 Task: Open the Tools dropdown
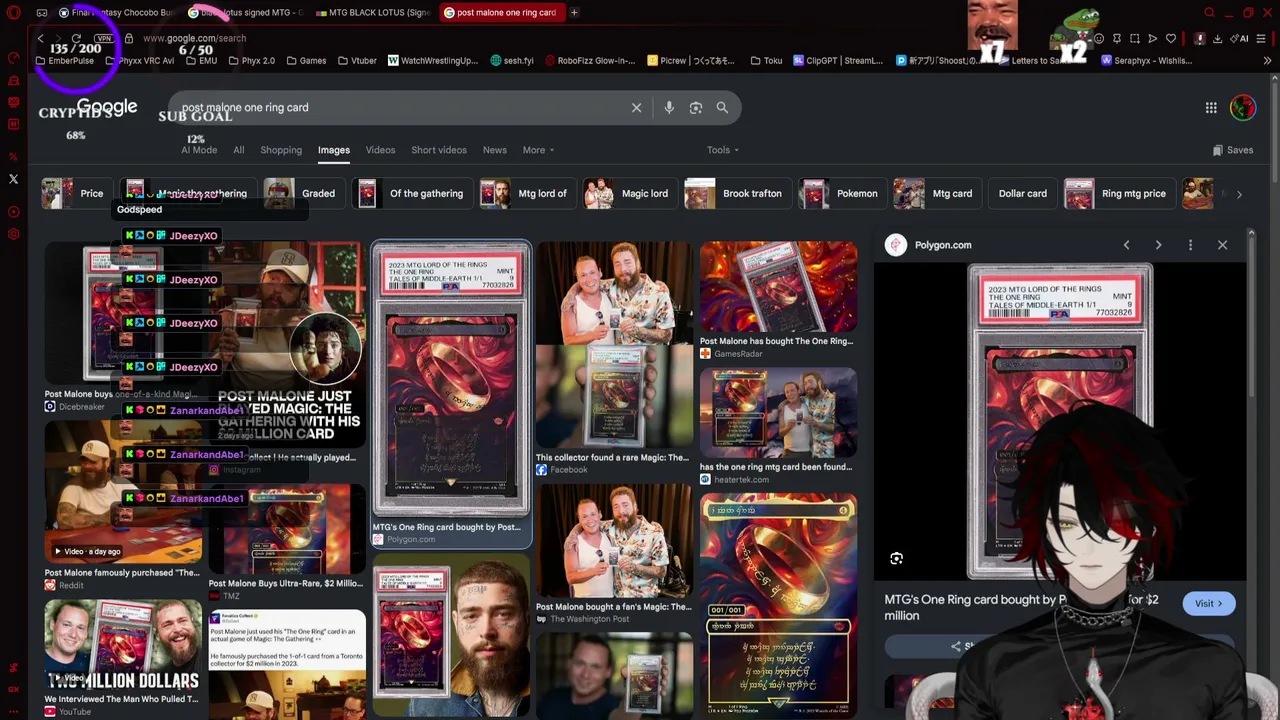tap(723, 150)
